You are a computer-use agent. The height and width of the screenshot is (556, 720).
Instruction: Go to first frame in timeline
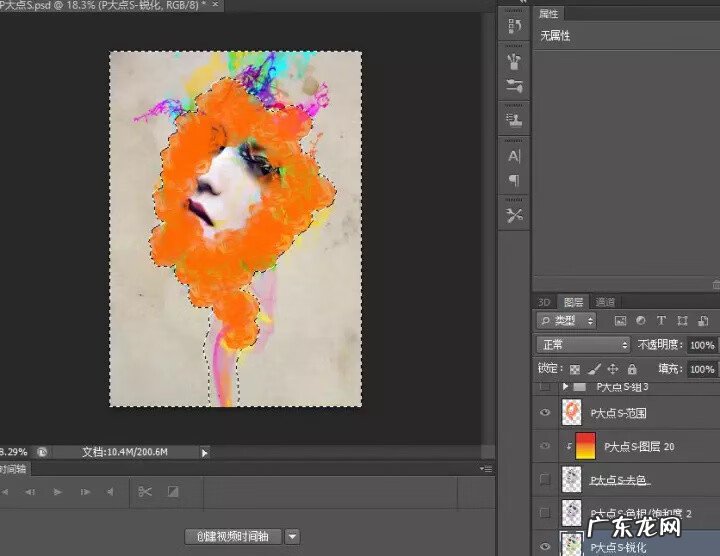(5, 492)
